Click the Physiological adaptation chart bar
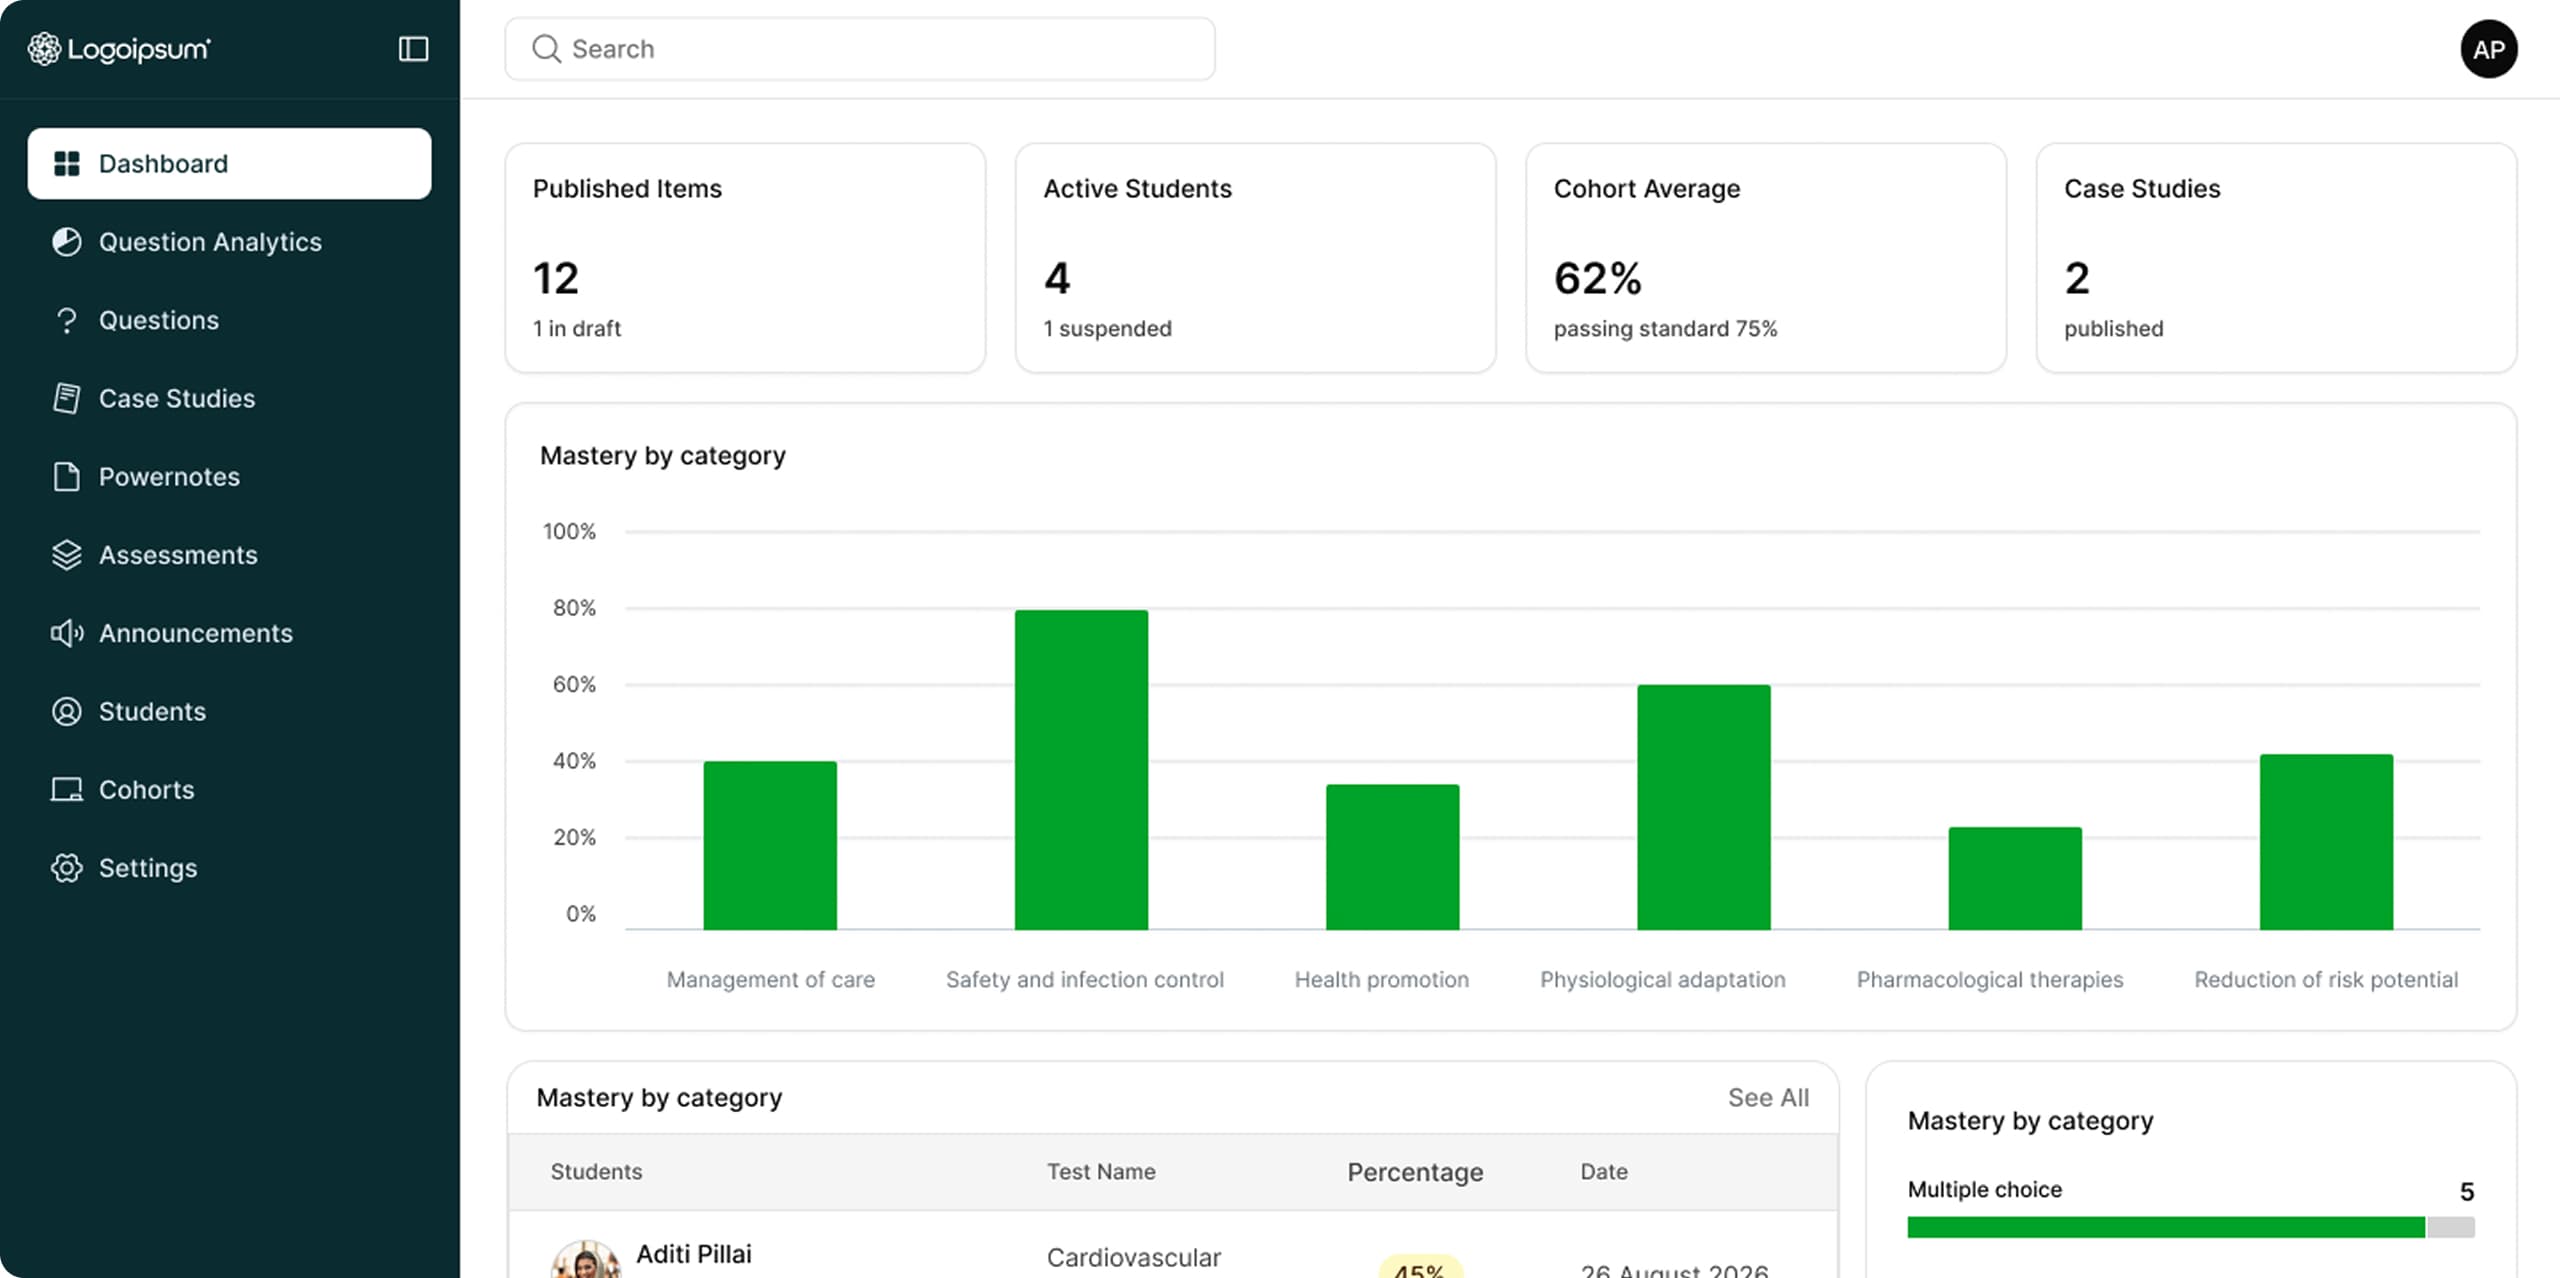This screenshot has width=2560, height=1278. (x=1703, y=807)
